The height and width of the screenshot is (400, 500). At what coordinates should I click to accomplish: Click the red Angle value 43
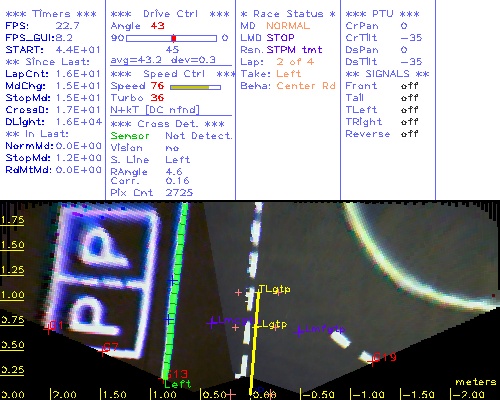(157, 26)
